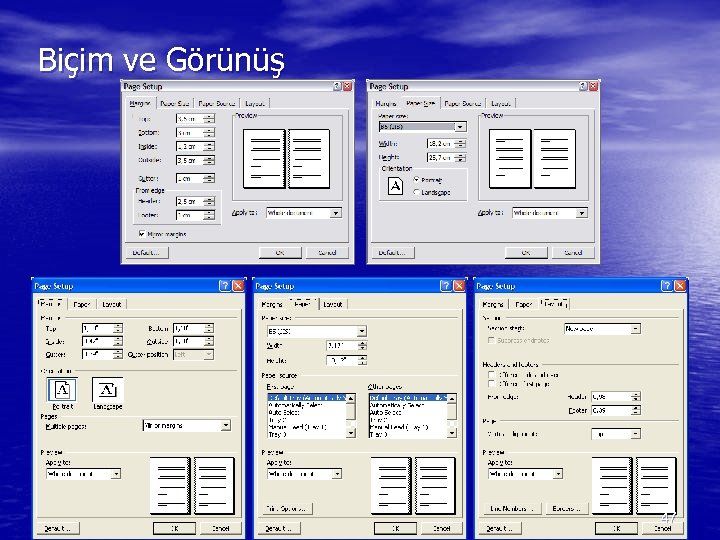Click the Other pages list's scroll-up arrow
The height and width of the screenshot is (540, 720).
coord(452,399)
